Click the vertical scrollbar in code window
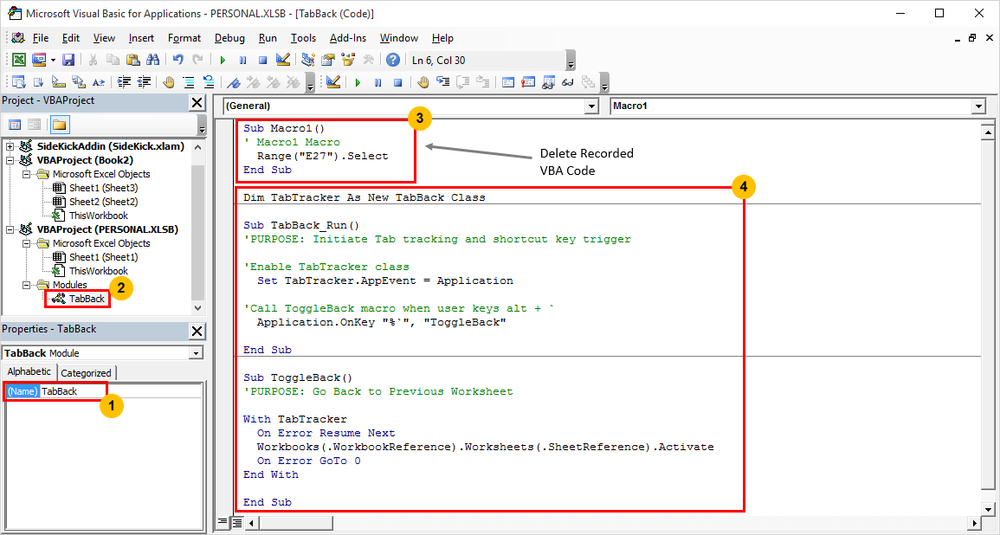This screenshot has width=1000, height=535. click(987, 319)
